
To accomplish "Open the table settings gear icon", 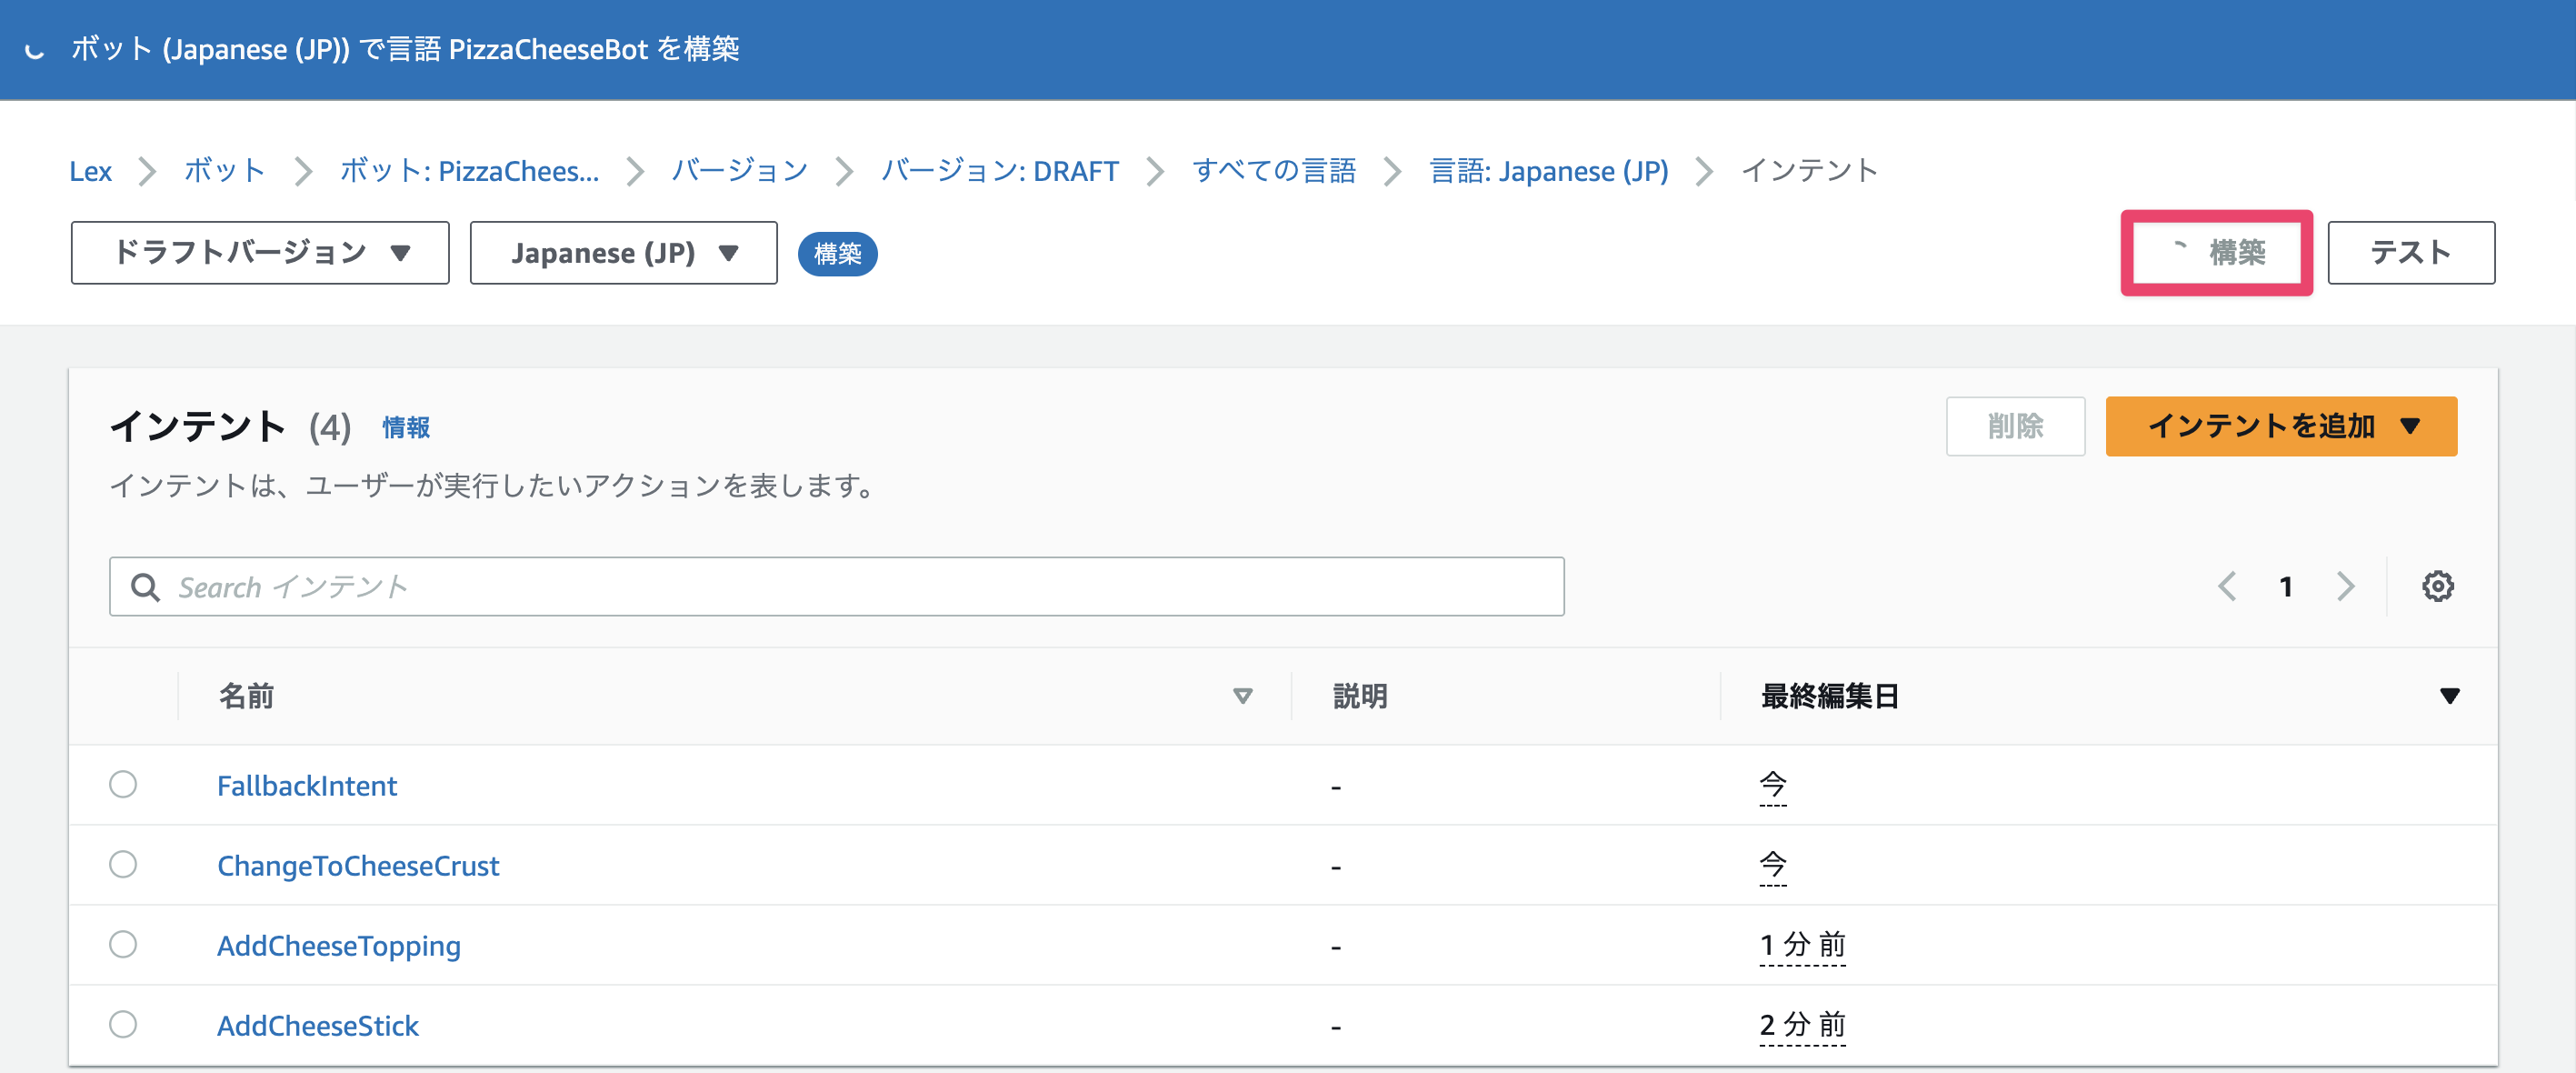I will (x=2440, y=586).
